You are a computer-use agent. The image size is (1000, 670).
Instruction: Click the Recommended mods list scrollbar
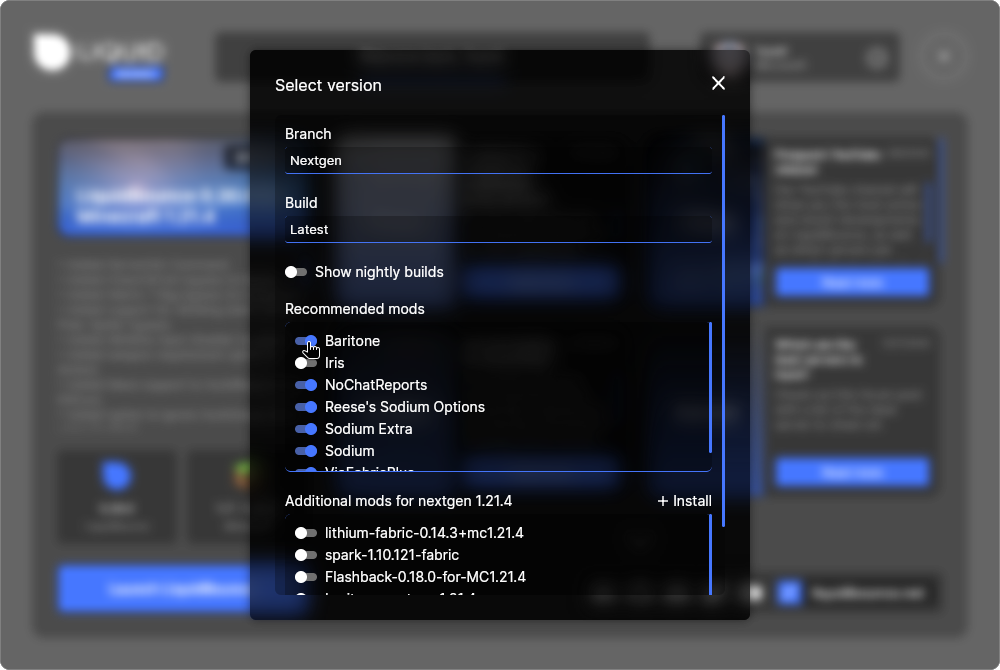point(710,386)
